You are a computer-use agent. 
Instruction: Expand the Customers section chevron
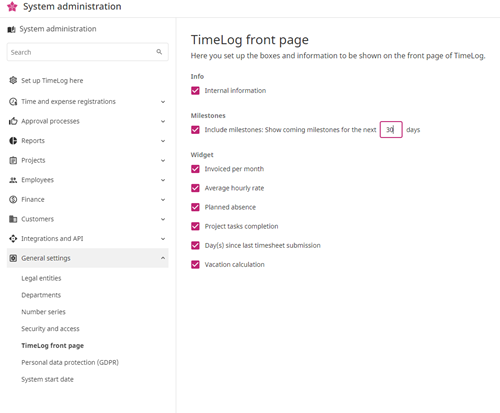163,219
